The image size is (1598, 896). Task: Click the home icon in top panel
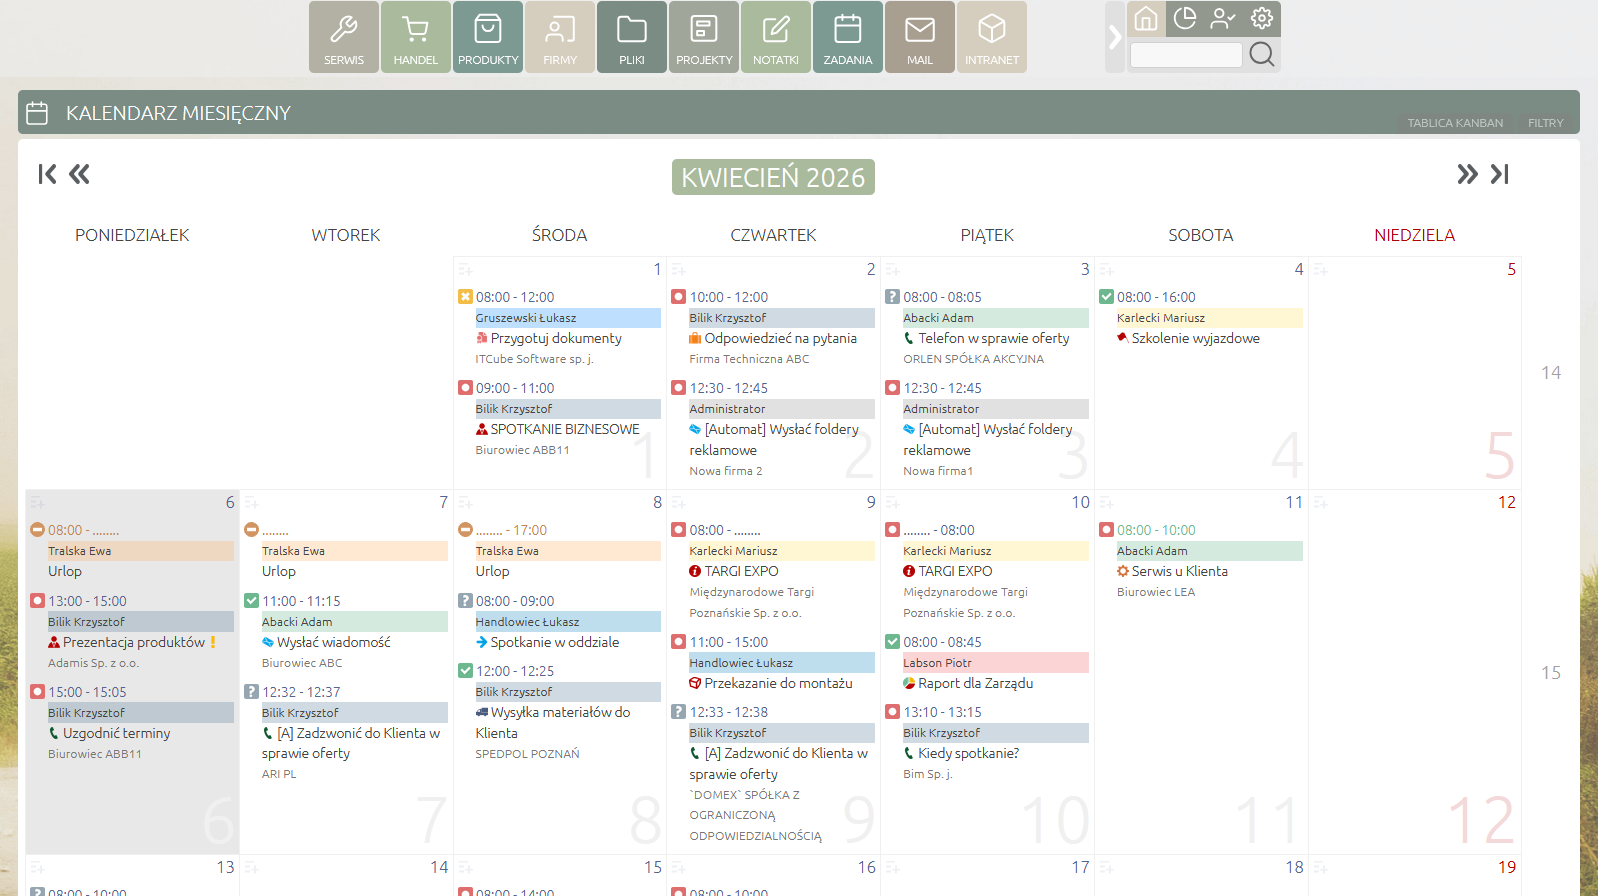(x=1146, y=18)
